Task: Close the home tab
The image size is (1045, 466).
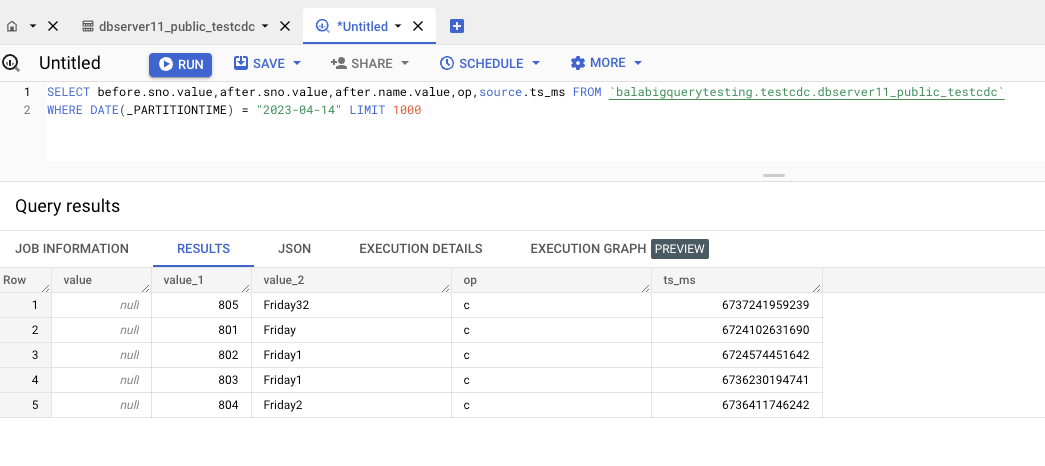Action: pos(53,27)
